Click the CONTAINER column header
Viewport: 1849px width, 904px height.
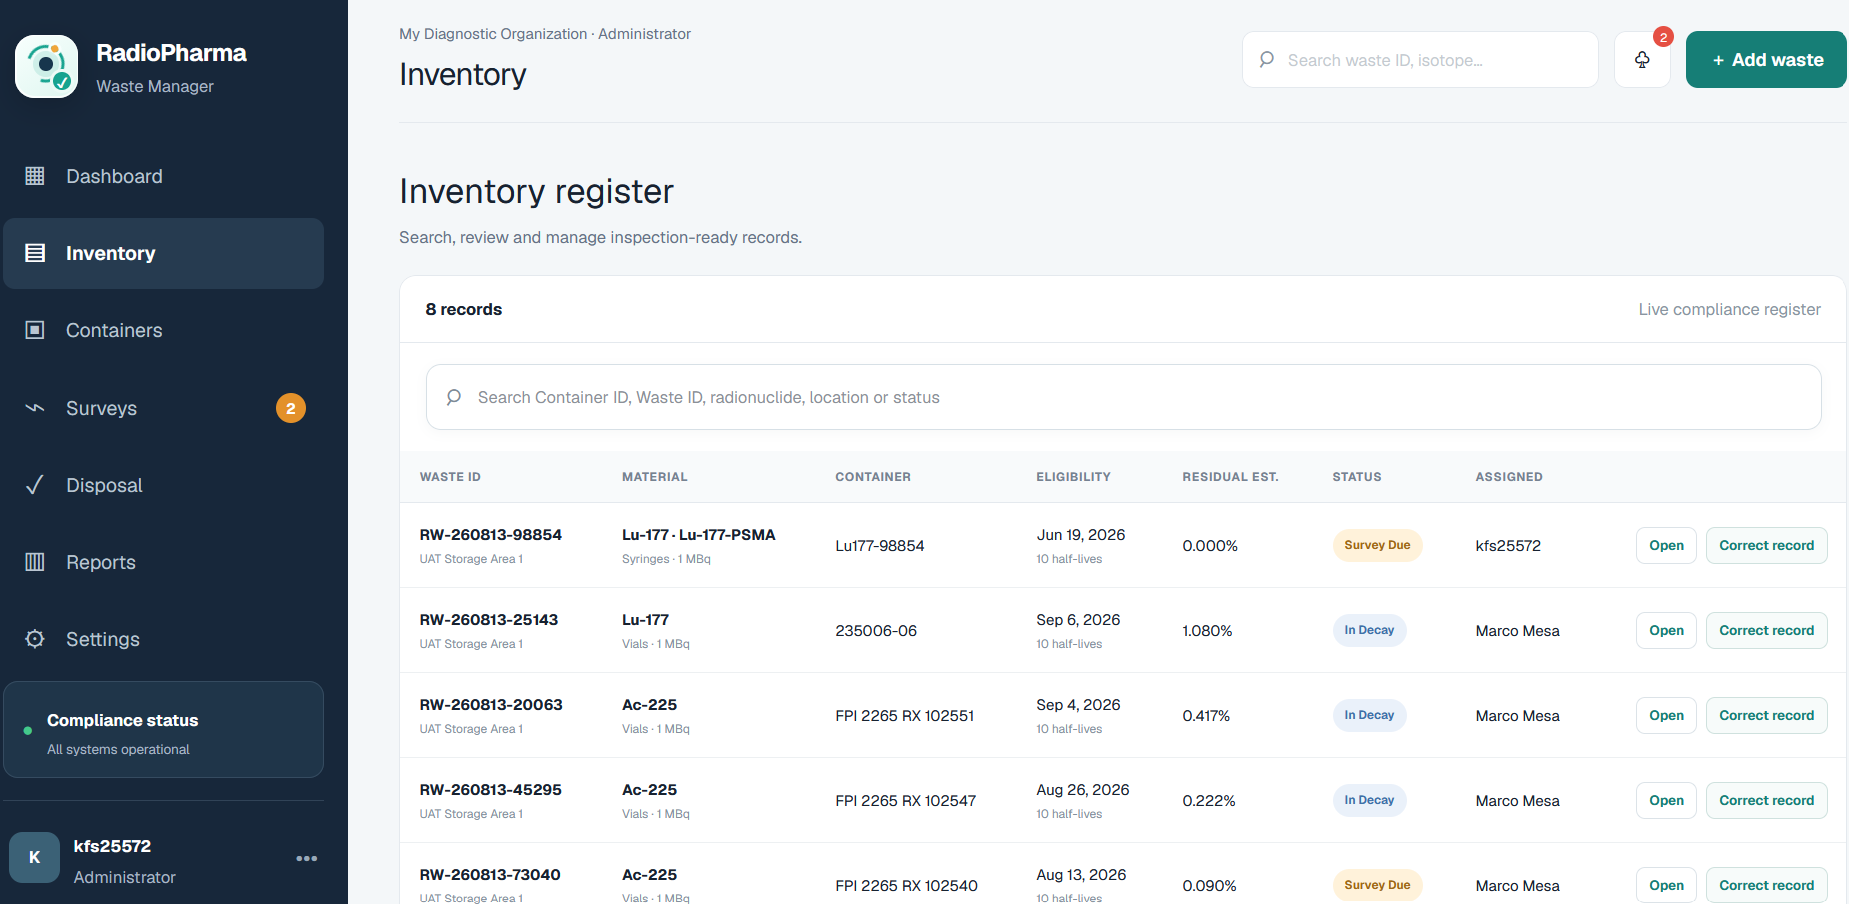tap(873, 477)
